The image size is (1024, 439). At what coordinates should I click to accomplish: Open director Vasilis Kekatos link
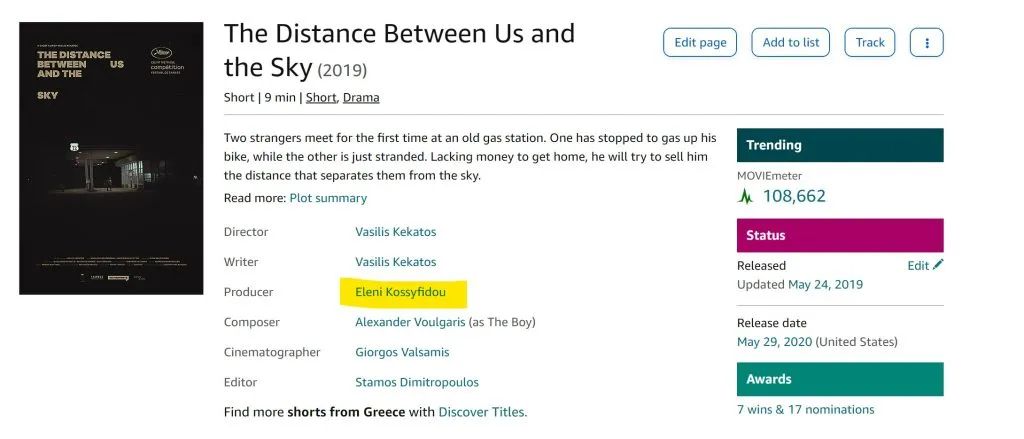(x=396, y=232)
